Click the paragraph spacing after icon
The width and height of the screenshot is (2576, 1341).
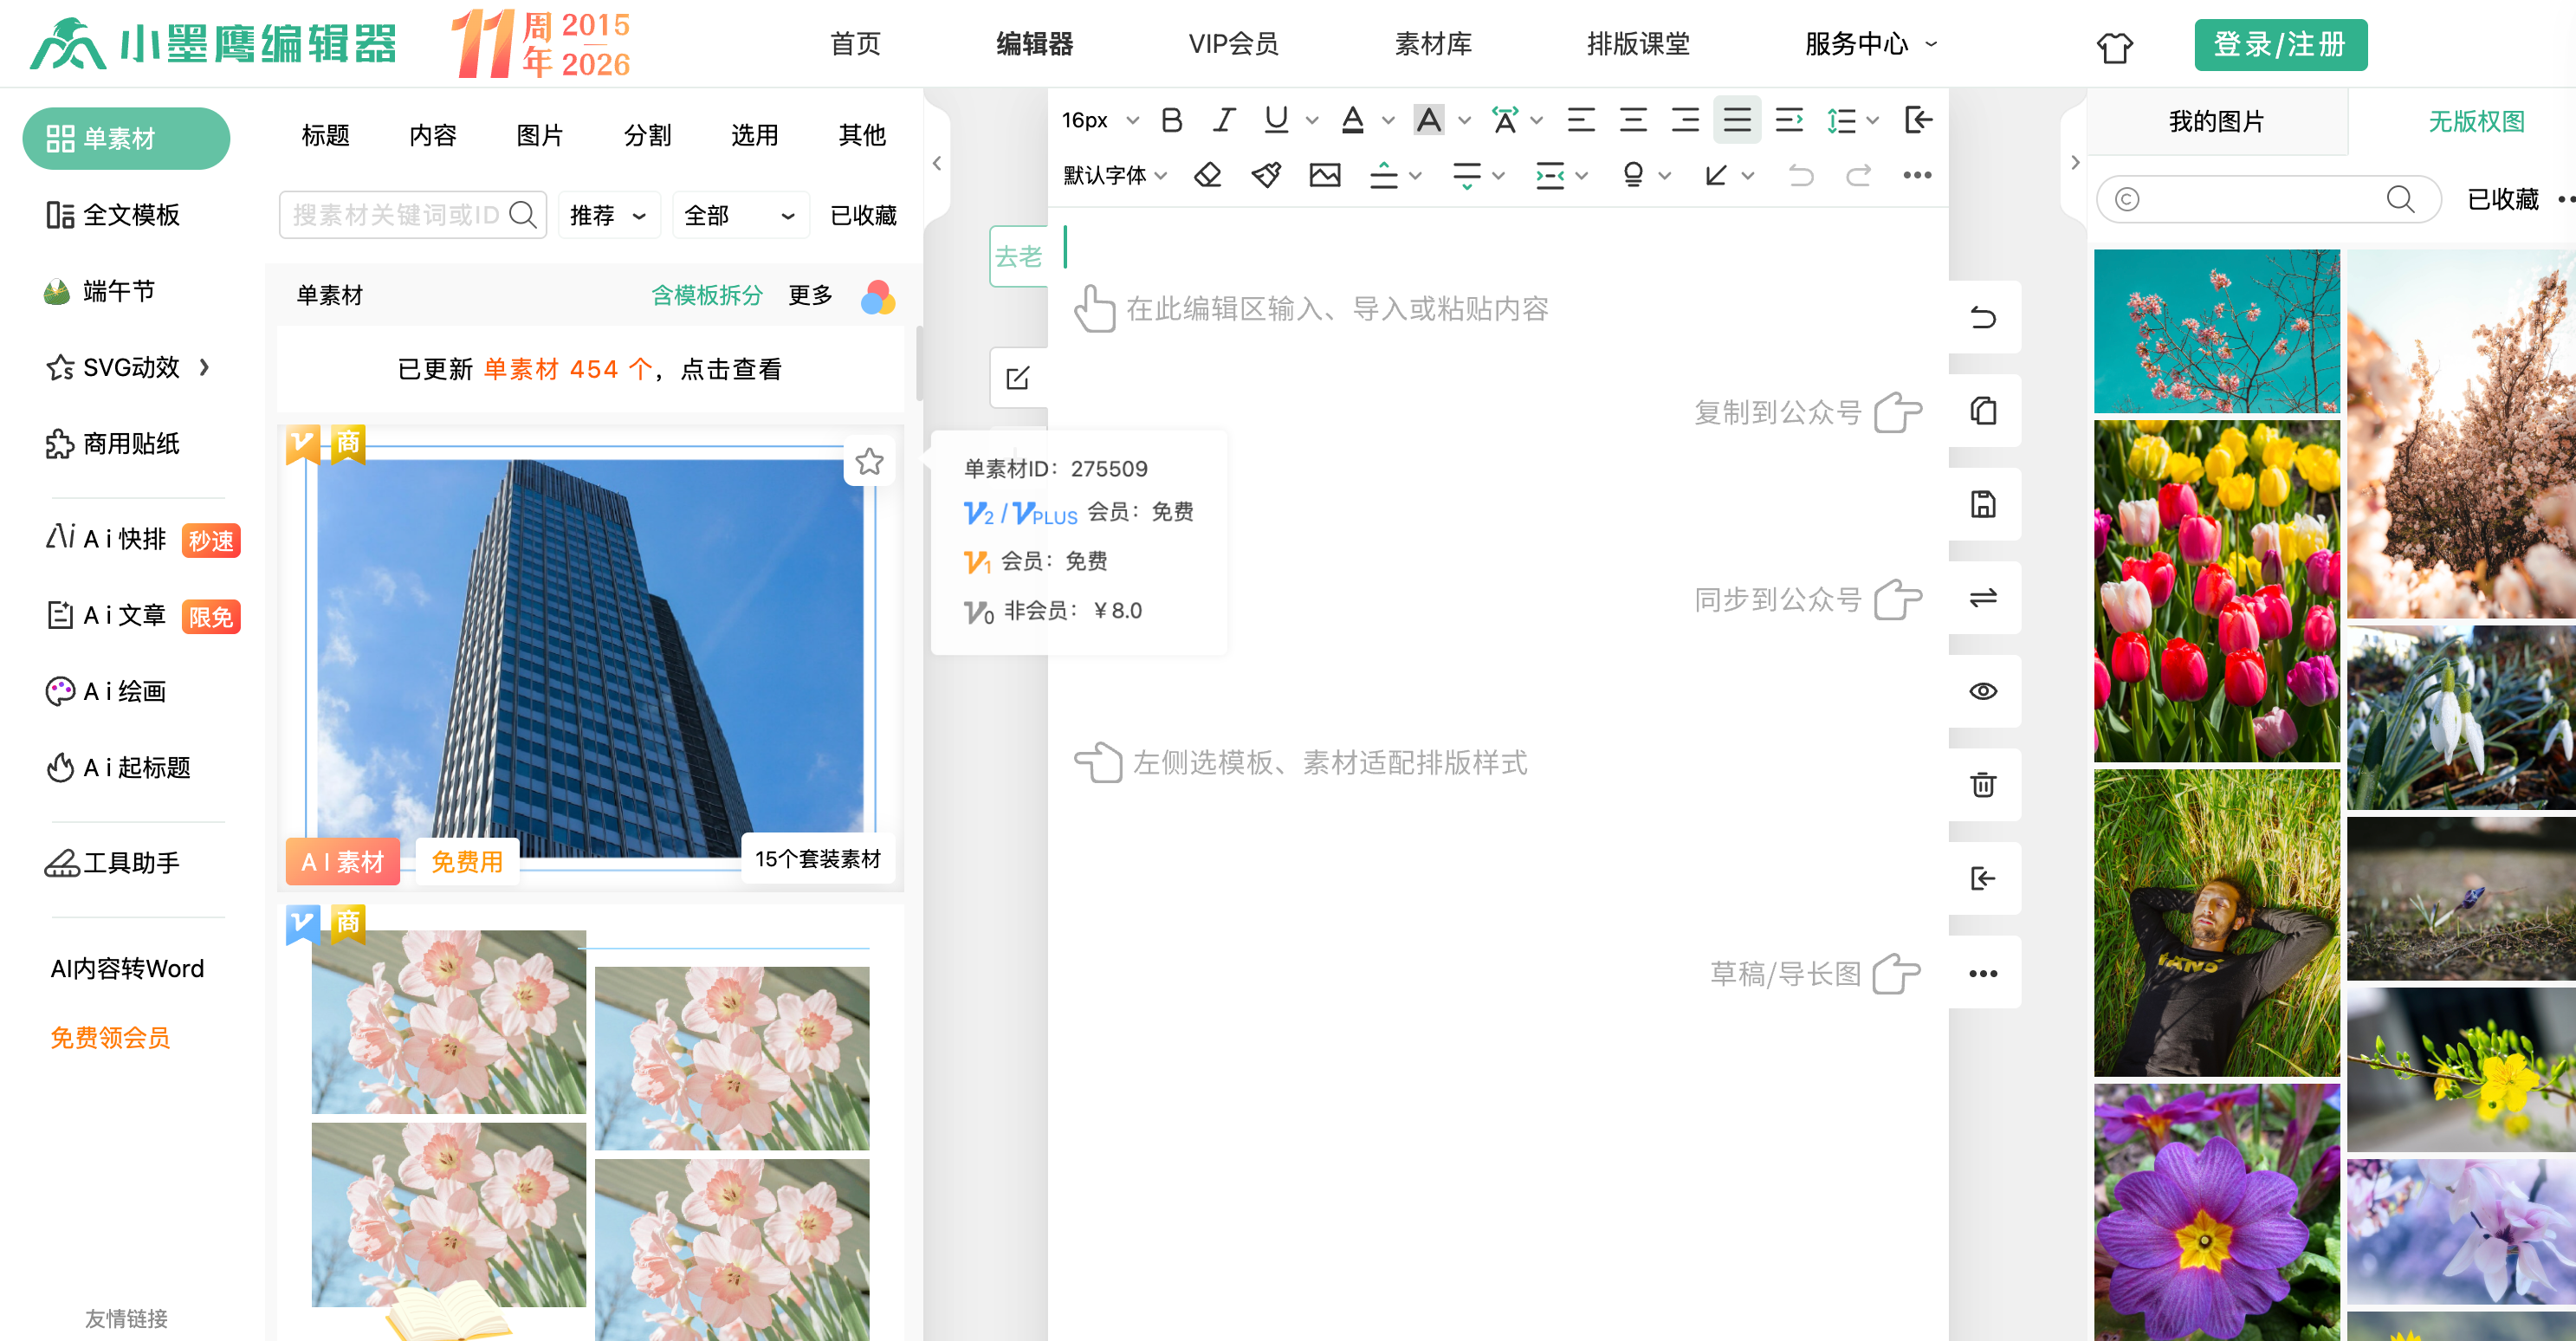(1467, 176)
